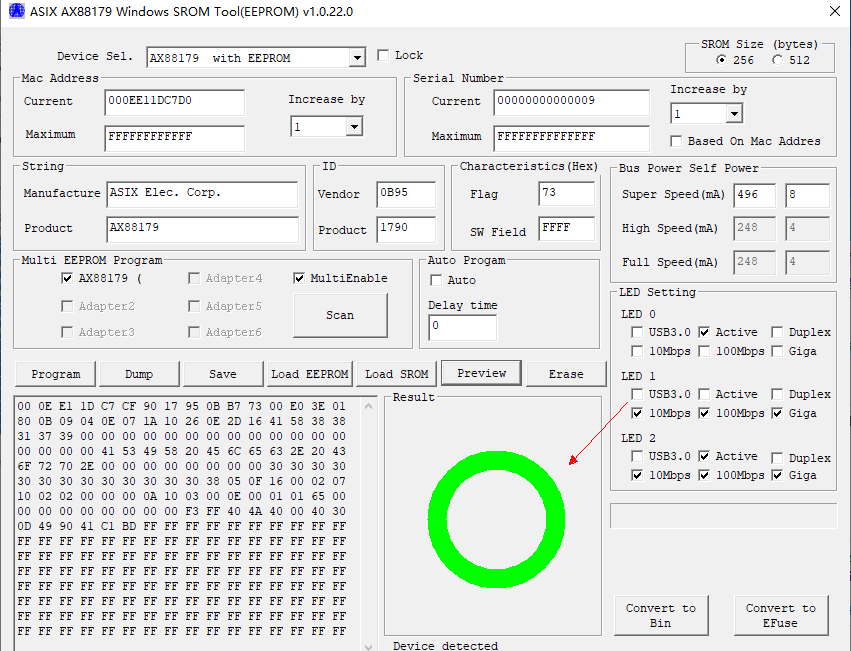851x651 pixels.
Task: Click the Product string field
Action: coord(202,229)
